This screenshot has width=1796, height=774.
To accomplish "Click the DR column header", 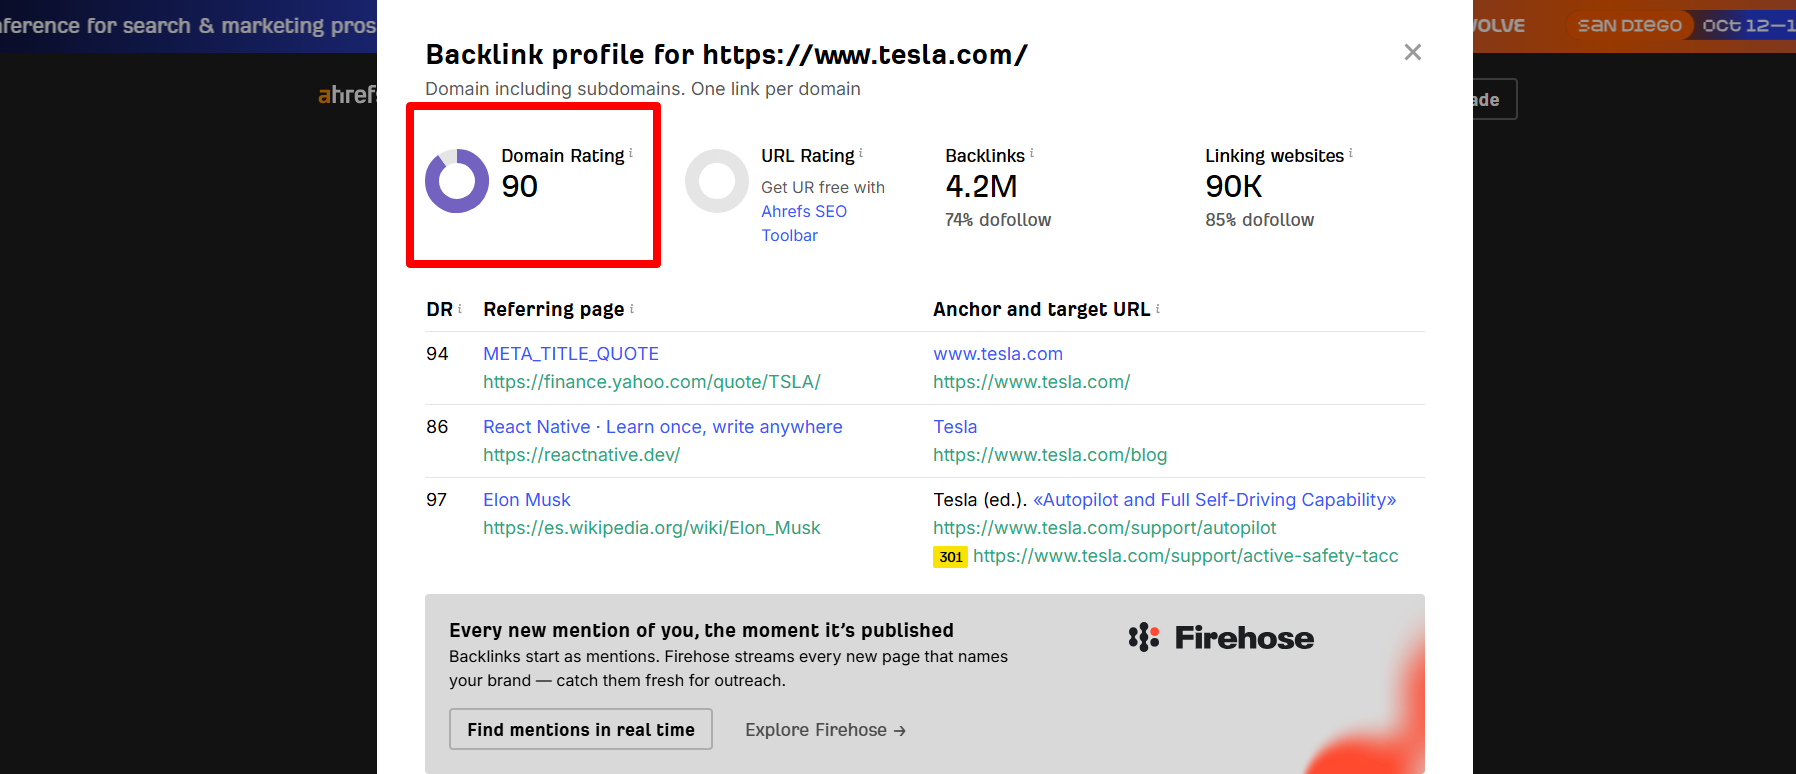I will (440, 310).
